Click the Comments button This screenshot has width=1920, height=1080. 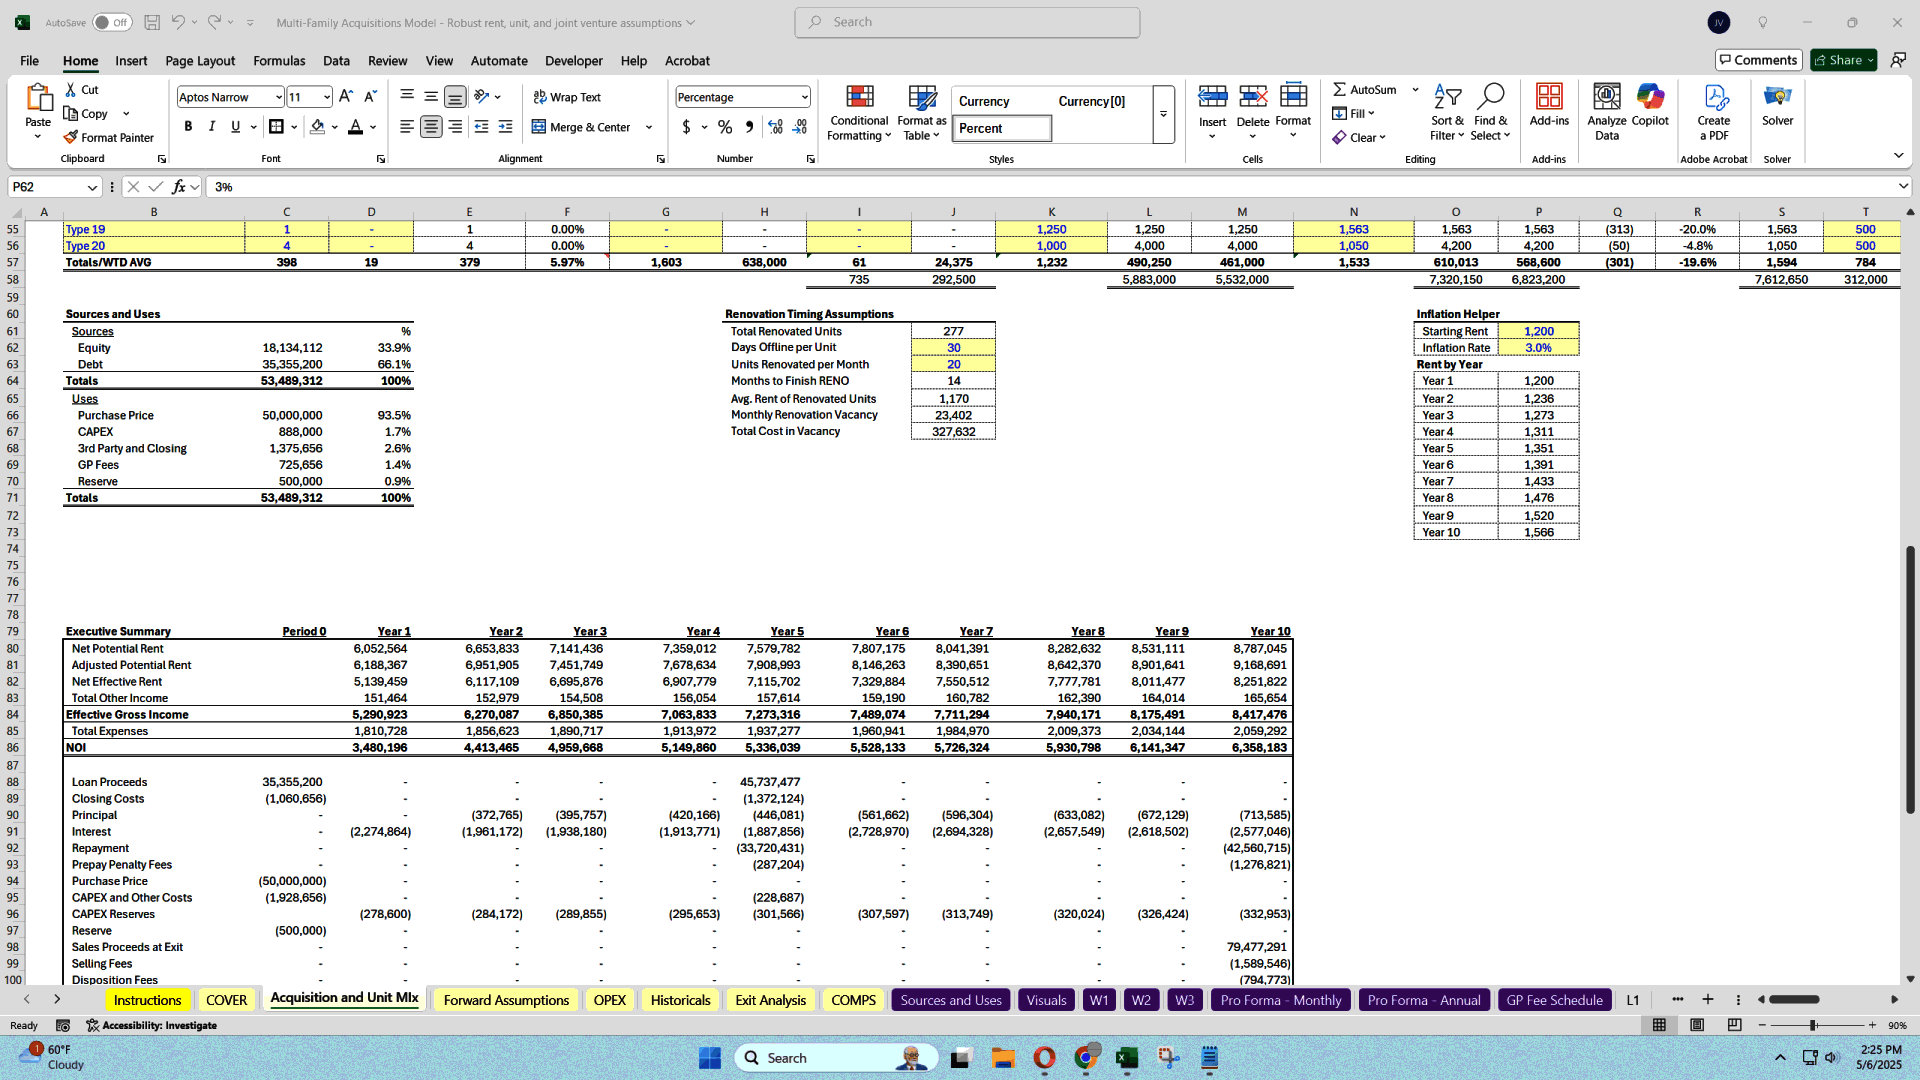coord(1758,60)
